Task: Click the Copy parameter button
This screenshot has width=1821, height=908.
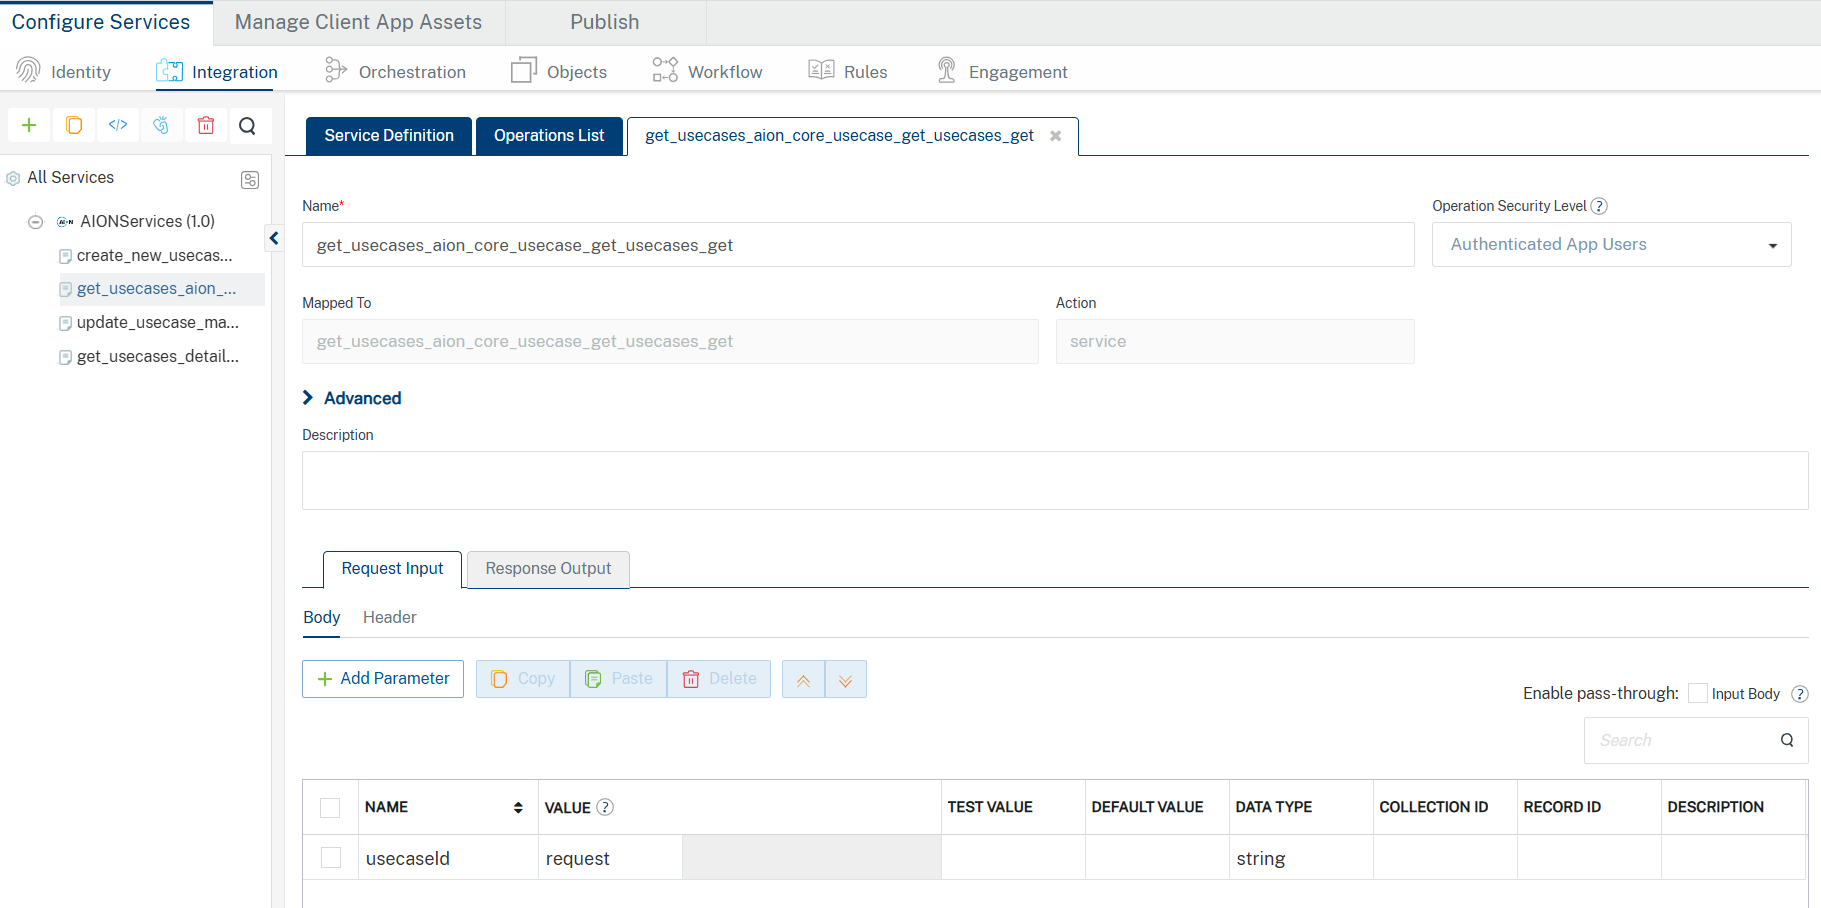Action: click(x=523, y=679)
